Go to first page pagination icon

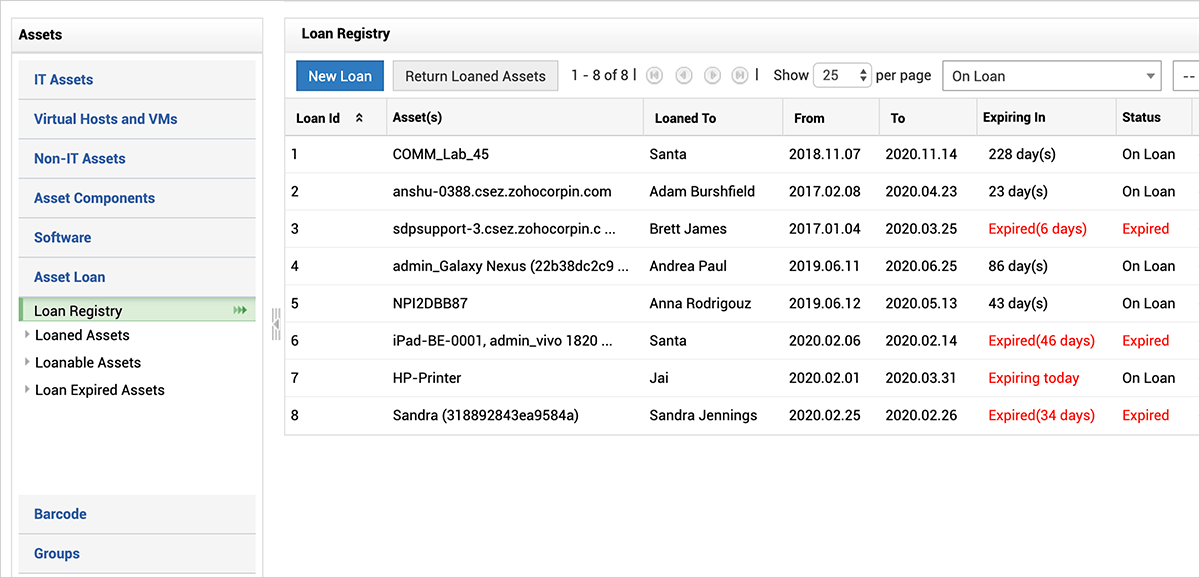click(x=655, y=75)
